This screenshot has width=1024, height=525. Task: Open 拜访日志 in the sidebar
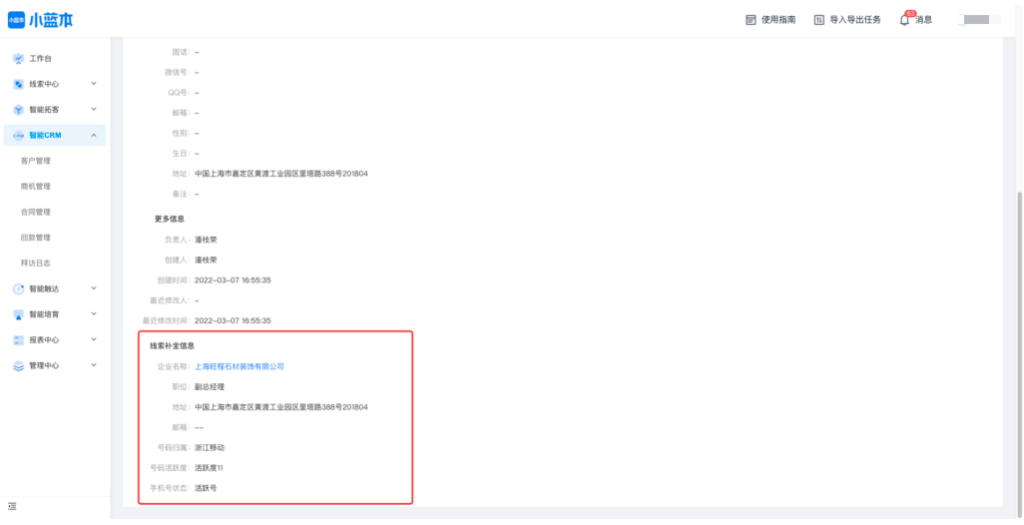[x=35, y=263]
